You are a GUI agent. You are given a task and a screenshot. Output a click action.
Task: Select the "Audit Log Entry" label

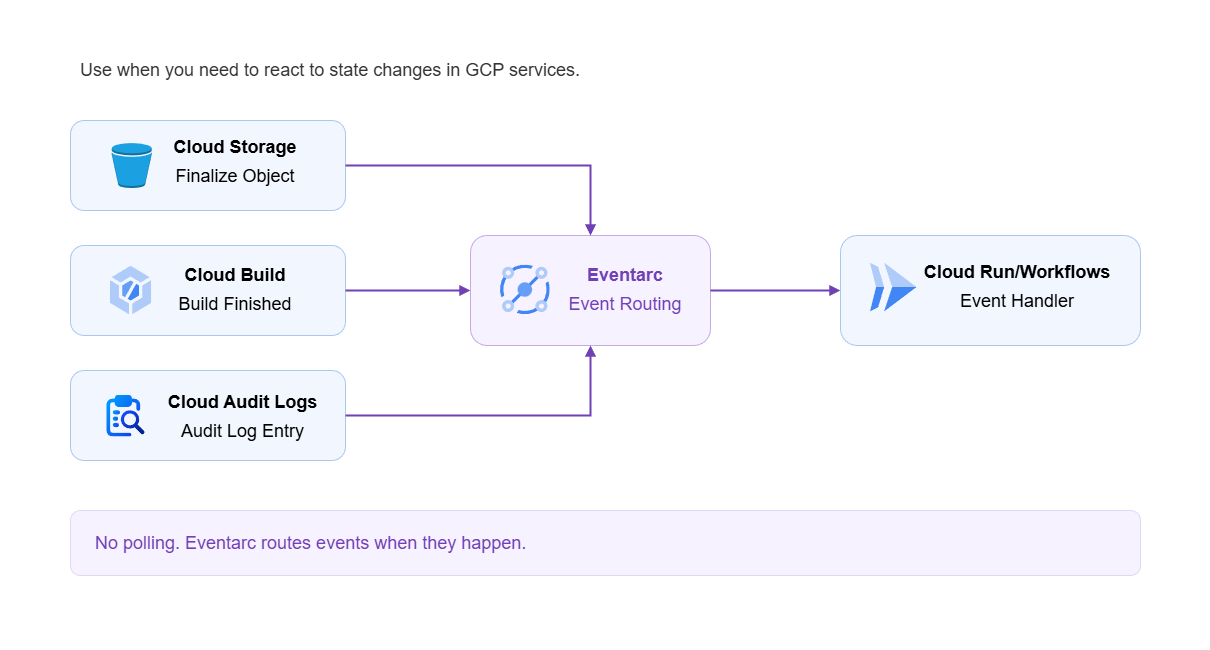[x=242, y=432]
